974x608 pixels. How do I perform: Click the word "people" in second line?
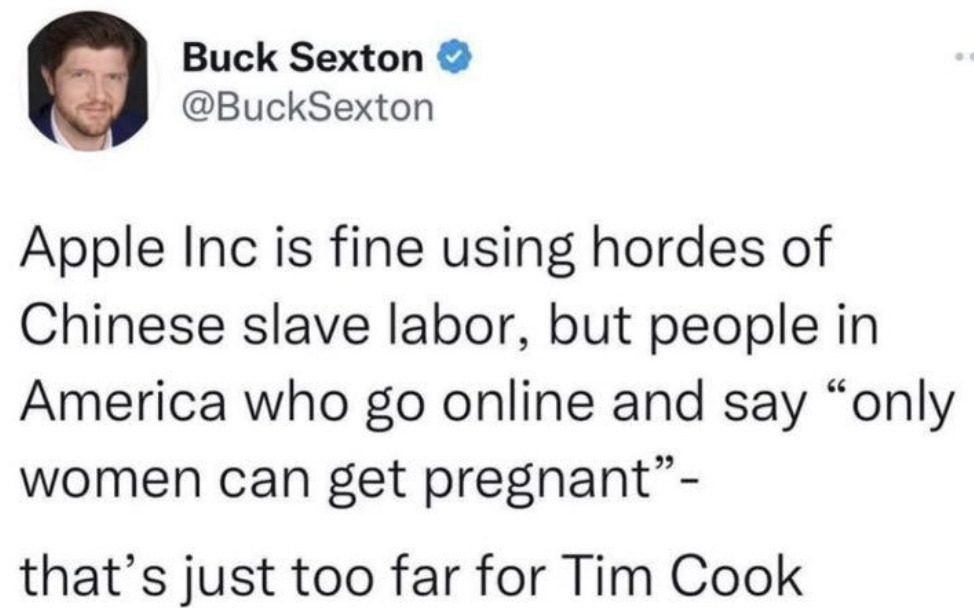(x=734, y=329)
